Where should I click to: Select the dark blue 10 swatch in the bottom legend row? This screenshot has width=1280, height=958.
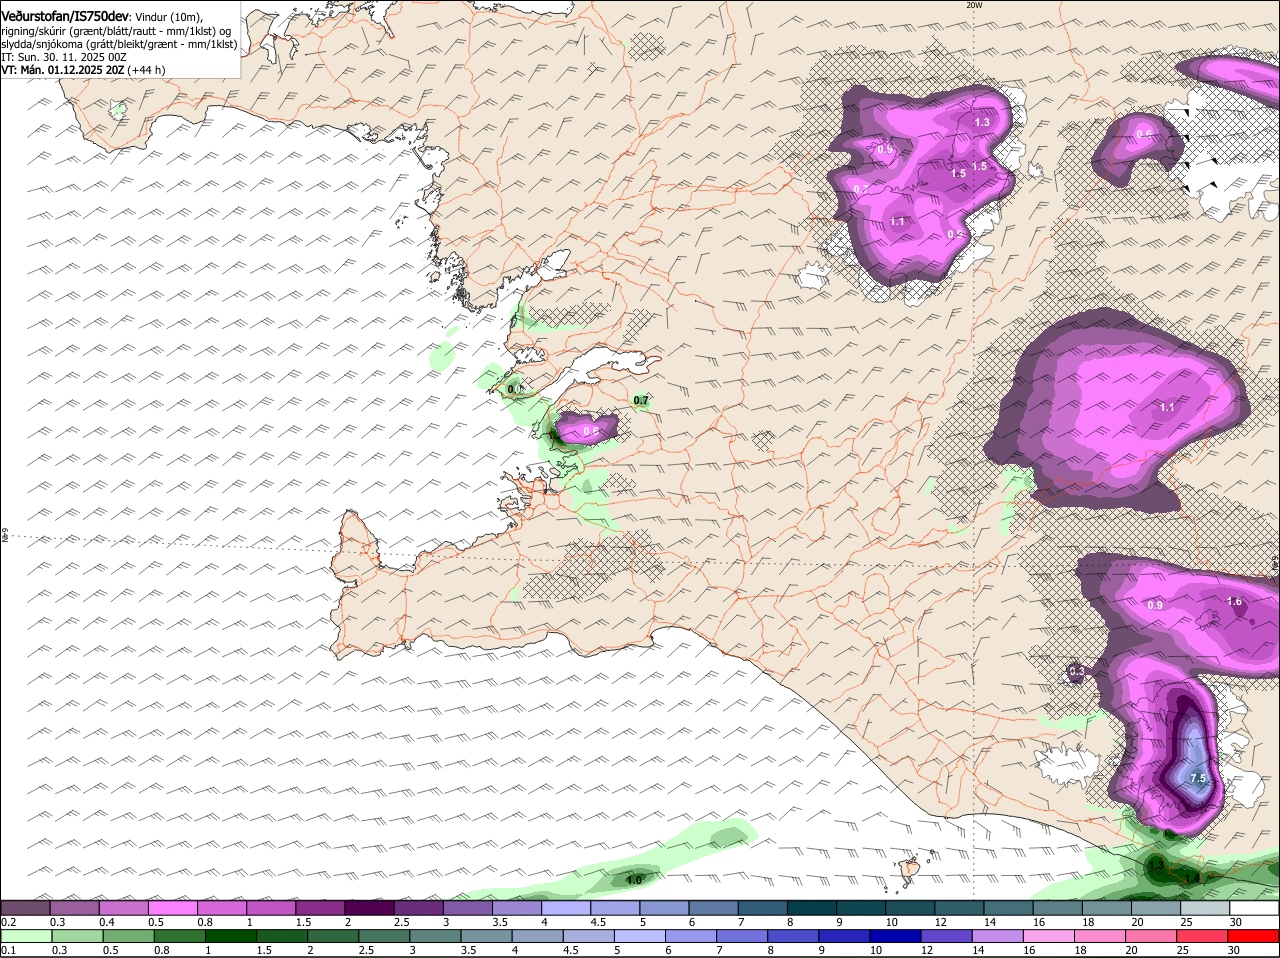pyautogui.click(x=895, y=935)
